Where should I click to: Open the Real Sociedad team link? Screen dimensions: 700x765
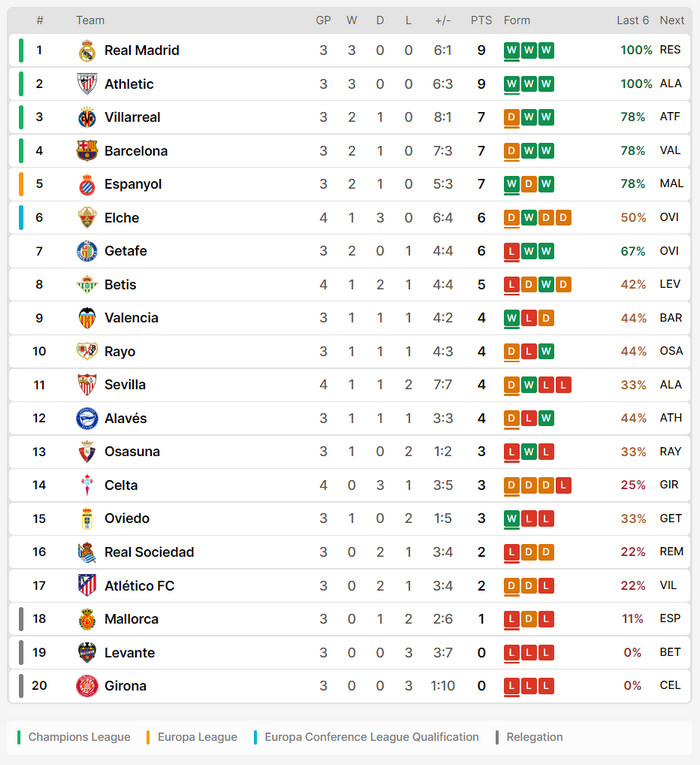pyautogui.click(x=149, y=552)
